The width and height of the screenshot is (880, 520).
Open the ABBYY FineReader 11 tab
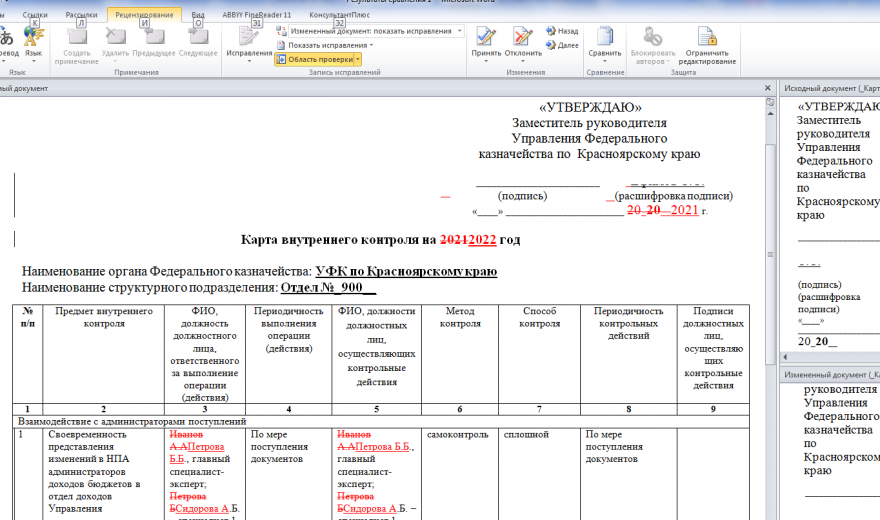point(256,15)
